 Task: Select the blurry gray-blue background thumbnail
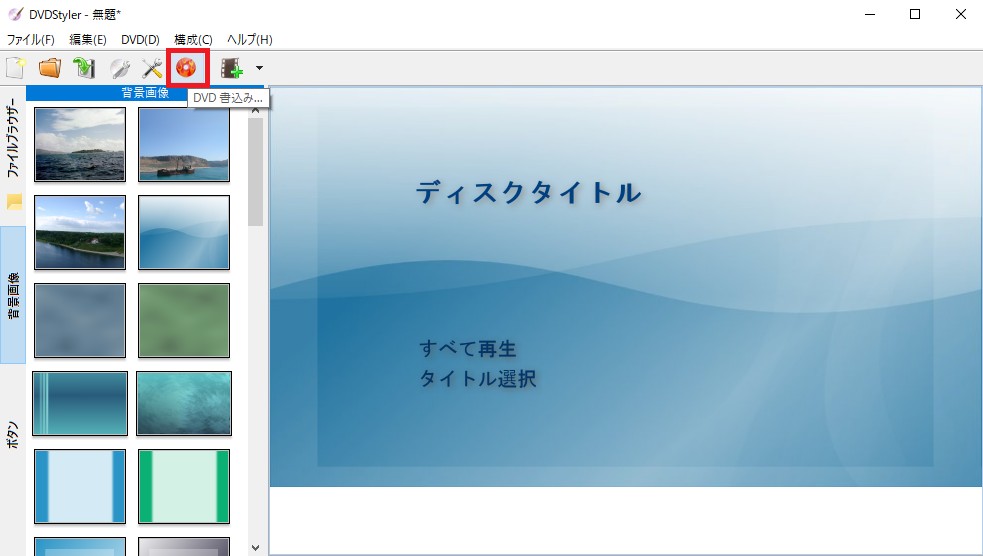[x=80, y=320]
